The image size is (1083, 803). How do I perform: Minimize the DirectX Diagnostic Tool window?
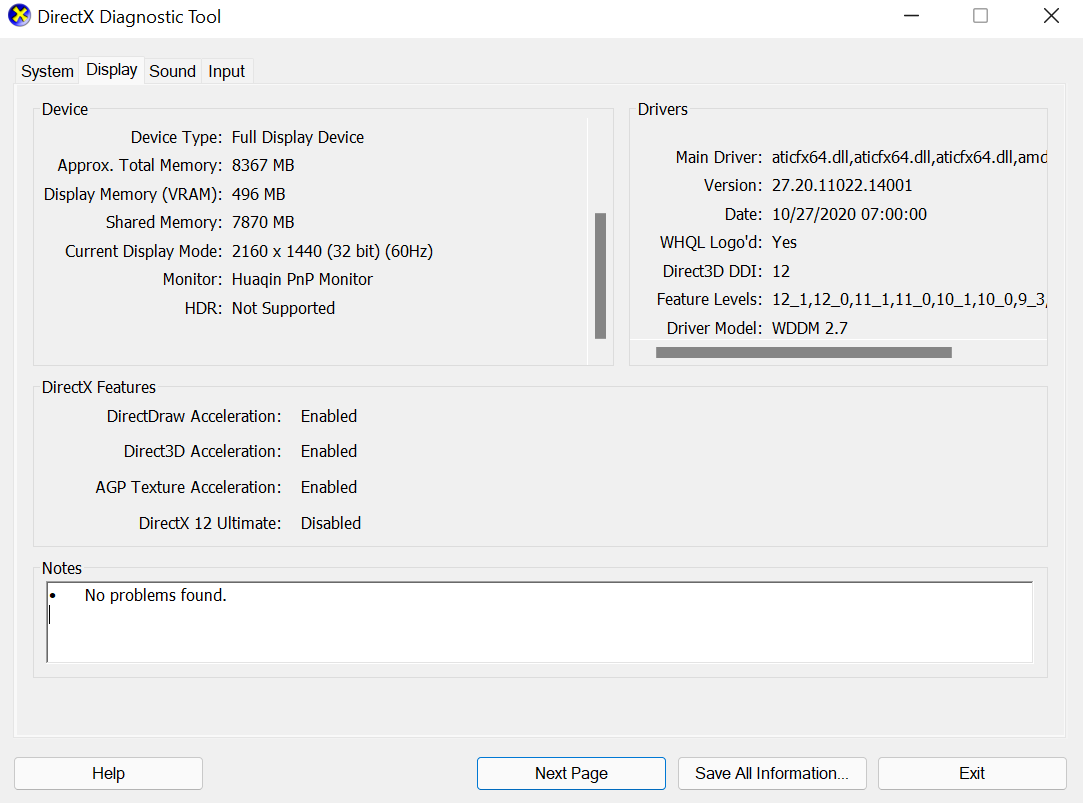[912, 16]
